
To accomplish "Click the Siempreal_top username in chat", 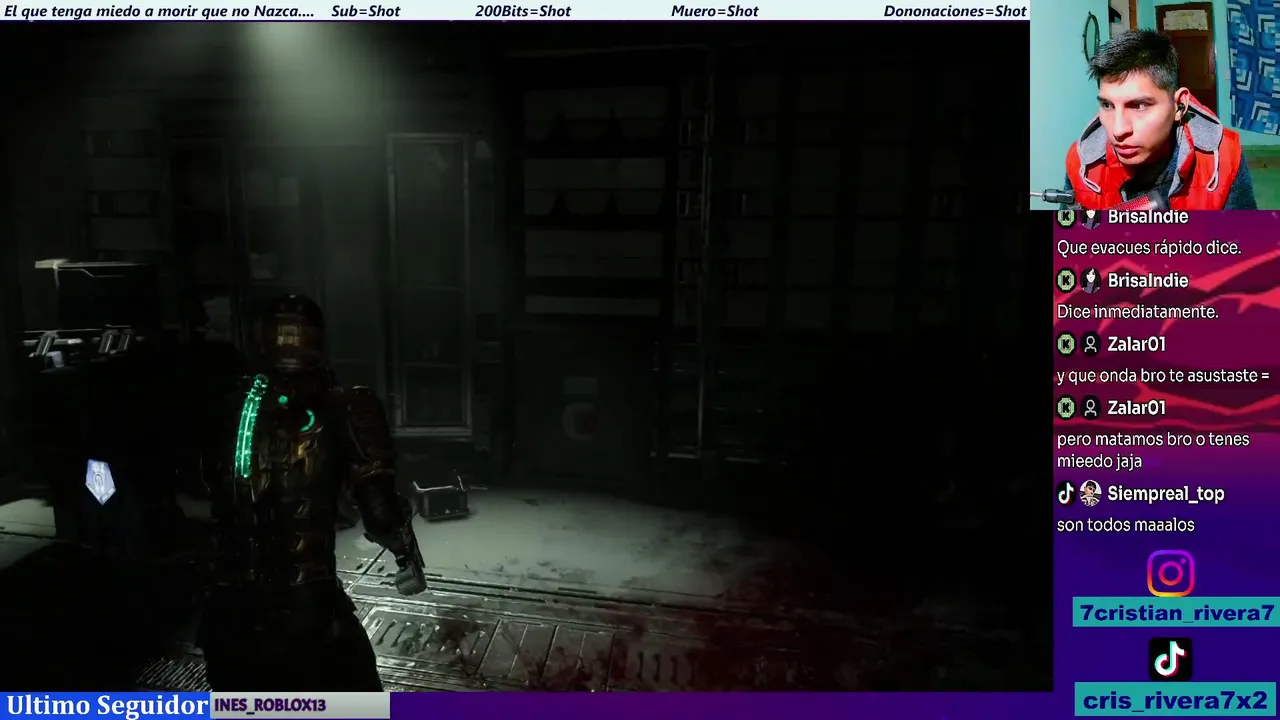I will coord(1166,494).
